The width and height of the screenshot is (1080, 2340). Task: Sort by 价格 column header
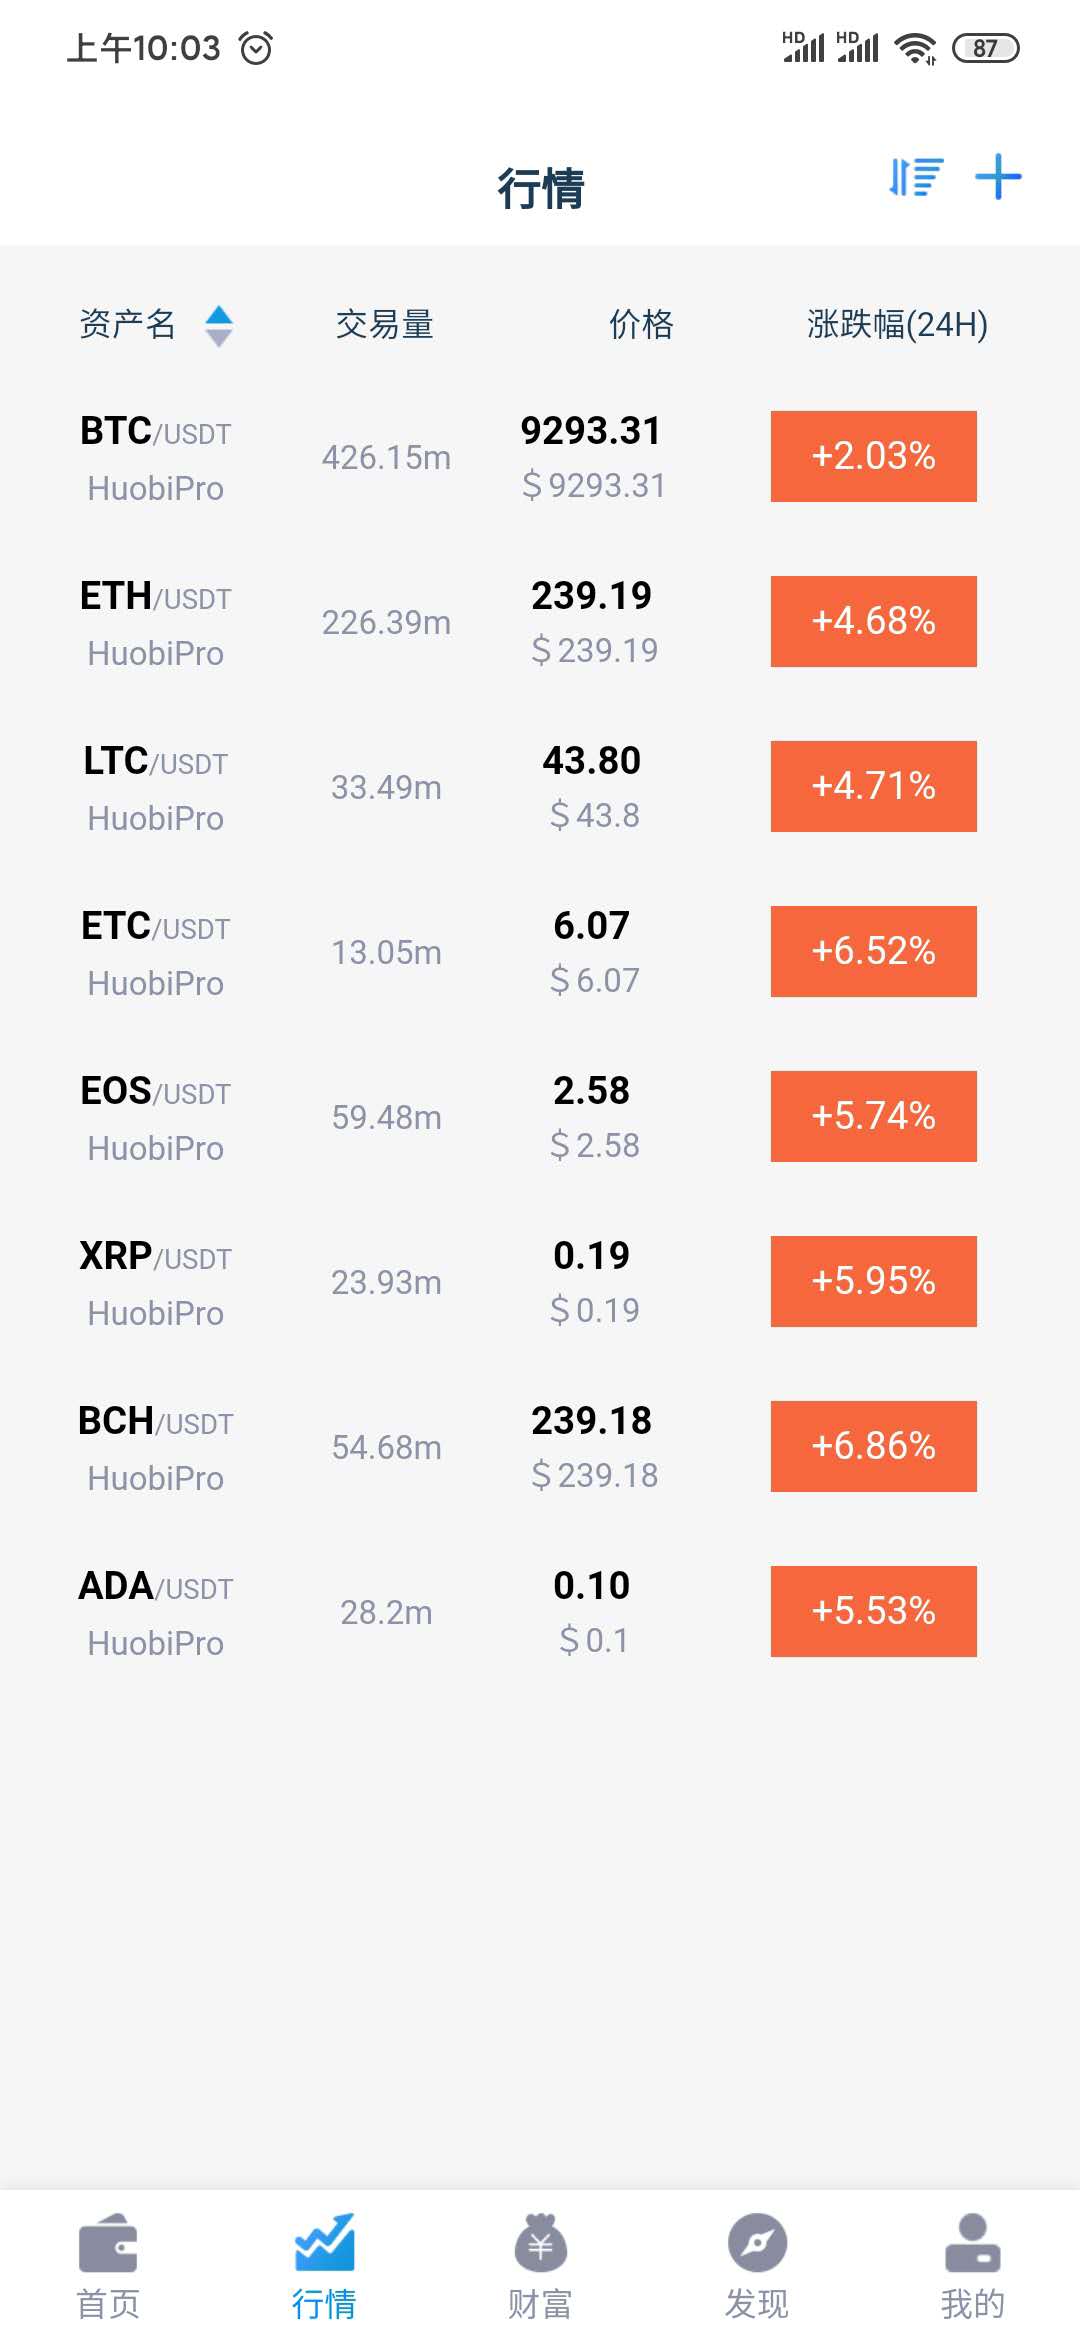pos(642,325)
